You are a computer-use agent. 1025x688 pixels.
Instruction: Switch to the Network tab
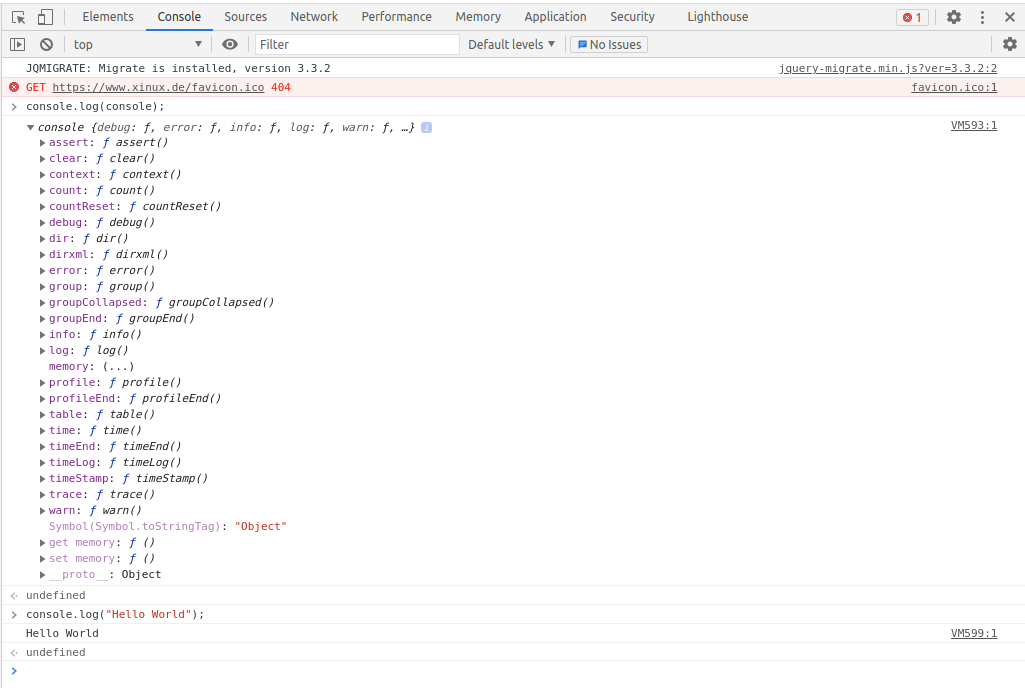coord(314,17)
